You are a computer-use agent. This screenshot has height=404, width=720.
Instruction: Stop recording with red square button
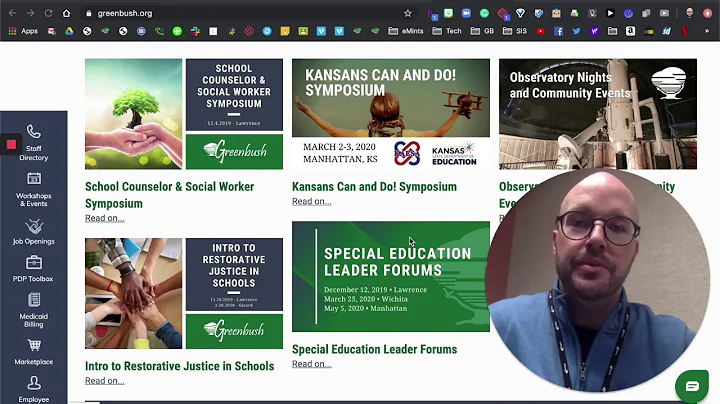[x=11, y=145]
